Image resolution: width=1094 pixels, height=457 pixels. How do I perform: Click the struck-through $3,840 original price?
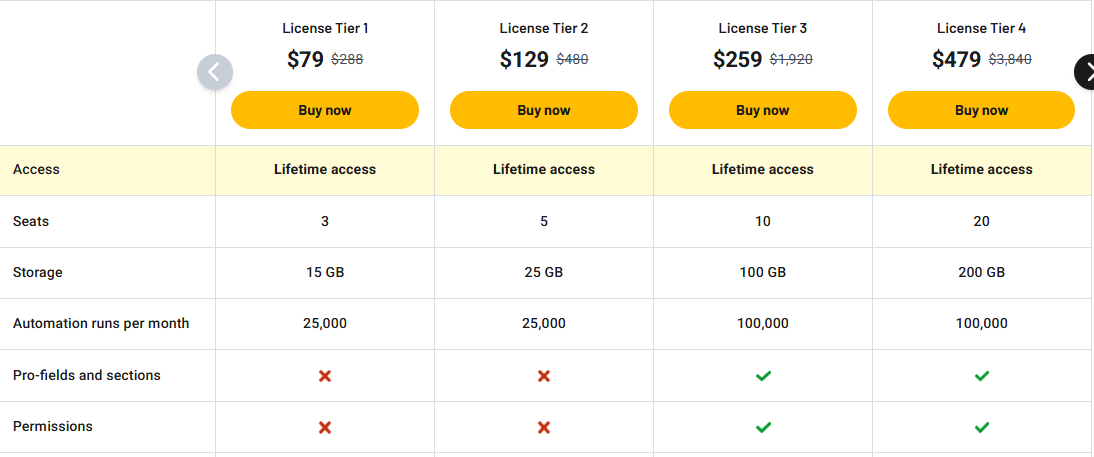pos(1009,60)
